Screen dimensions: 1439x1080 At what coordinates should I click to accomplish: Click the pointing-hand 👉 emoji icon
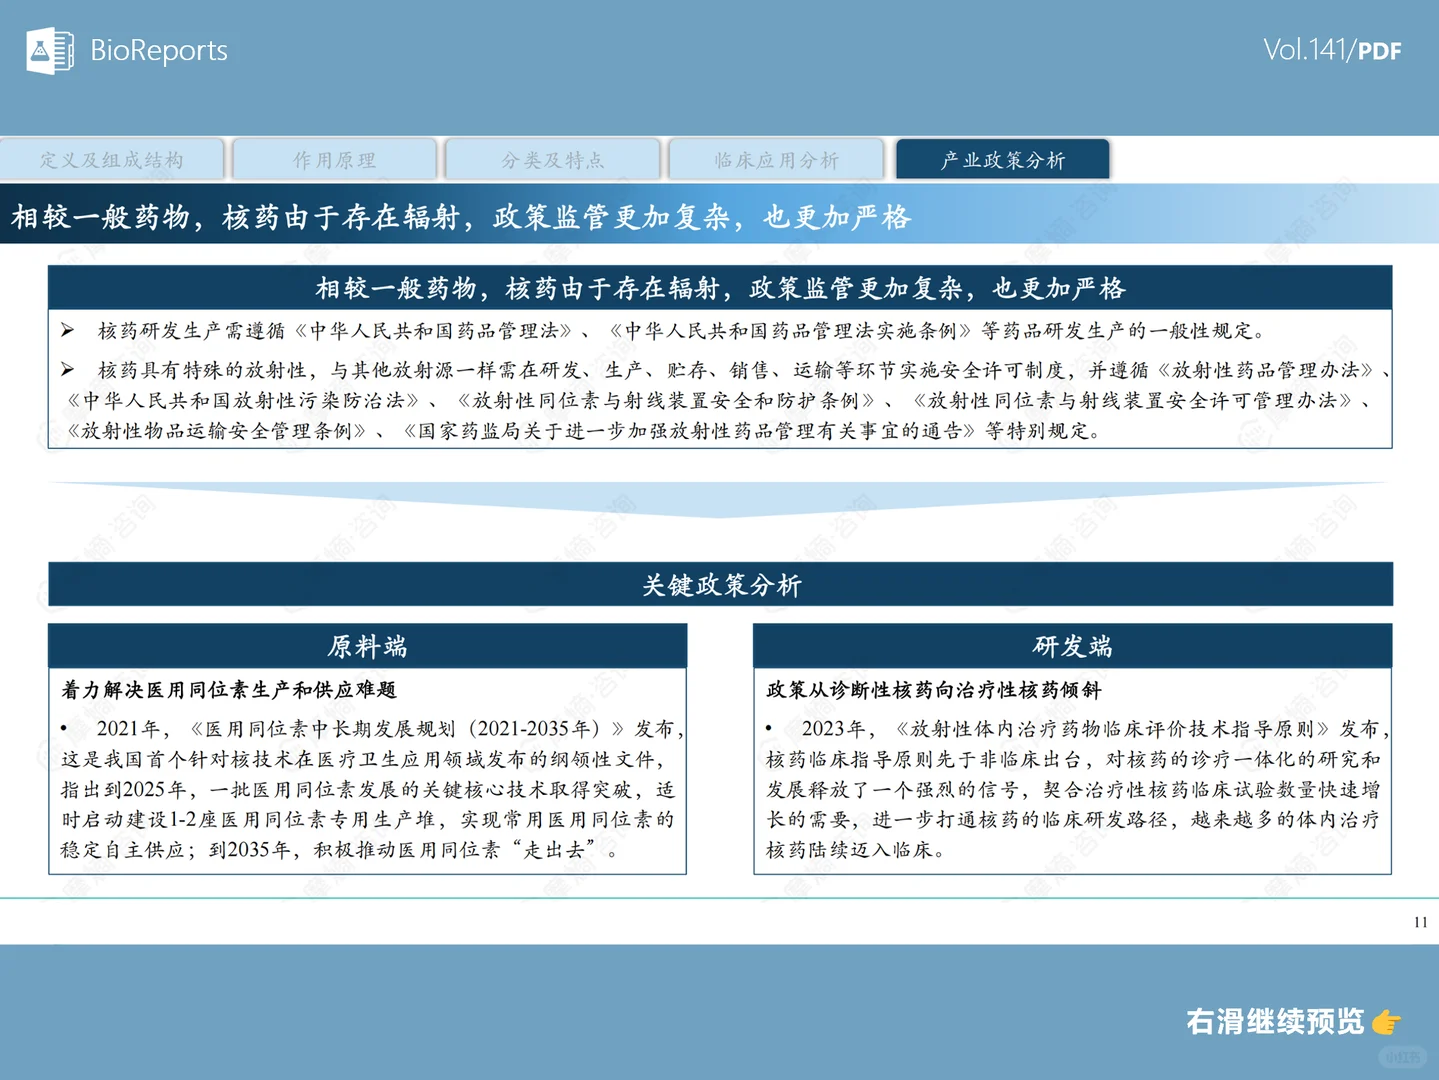pos(1387,1022)
